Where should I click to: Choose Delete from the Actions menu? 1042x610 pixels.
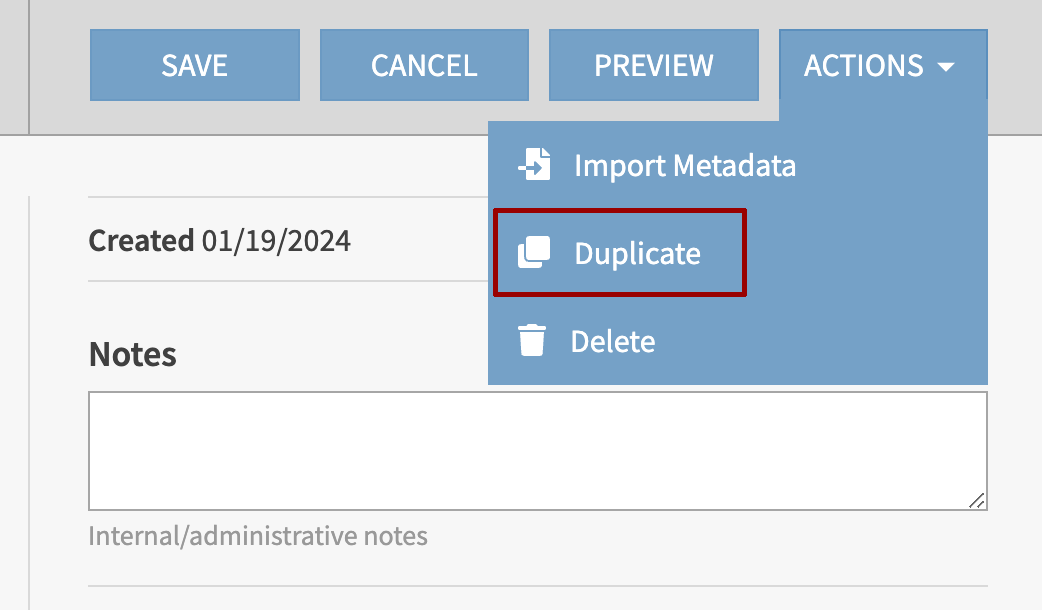[x=613, y=341]
